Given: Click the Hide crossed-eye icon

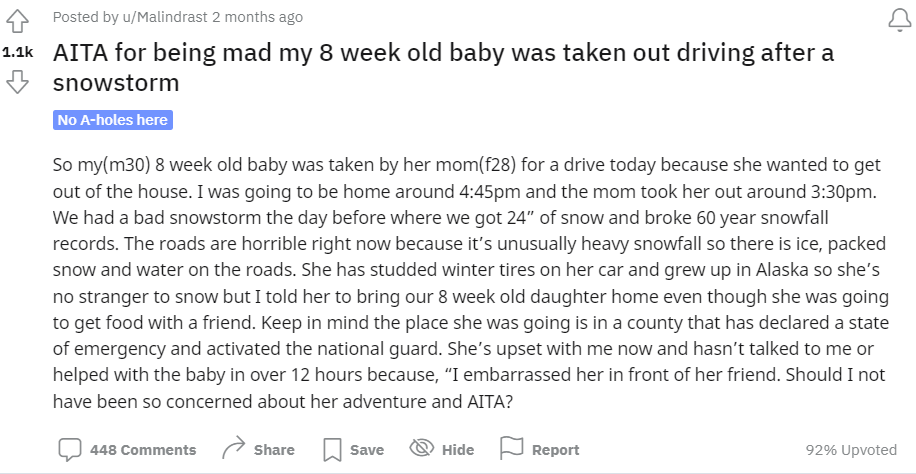Looking at the screenshot, I should 421,448.
